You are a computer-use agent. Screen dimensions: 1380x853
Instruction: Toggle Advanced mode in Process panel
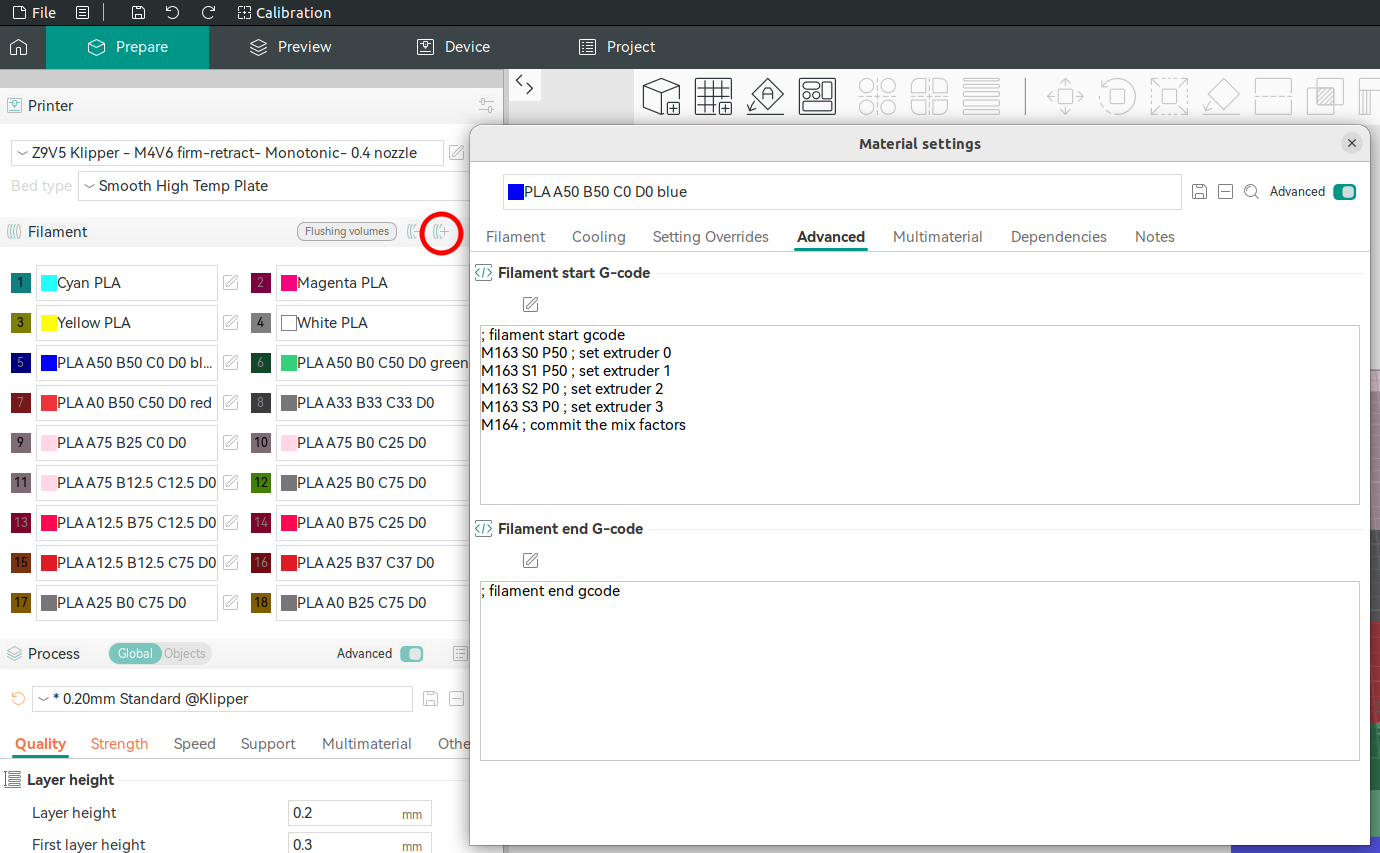[412, 654]
